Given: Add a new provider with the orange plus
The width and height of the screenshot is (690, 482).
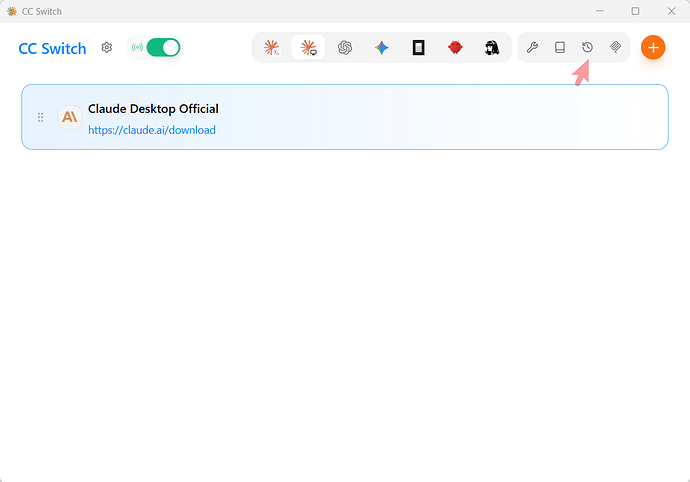Looking at the screenshot, I should (x=653, y=48).
